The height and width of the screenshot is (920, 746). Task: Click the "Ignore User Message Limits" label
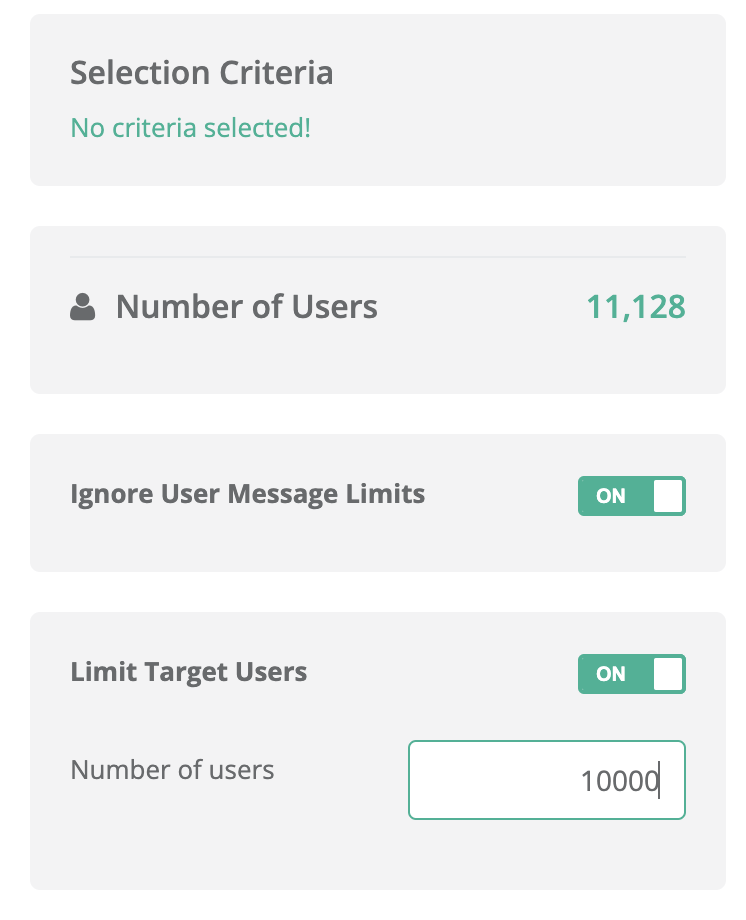coord(247,494)
